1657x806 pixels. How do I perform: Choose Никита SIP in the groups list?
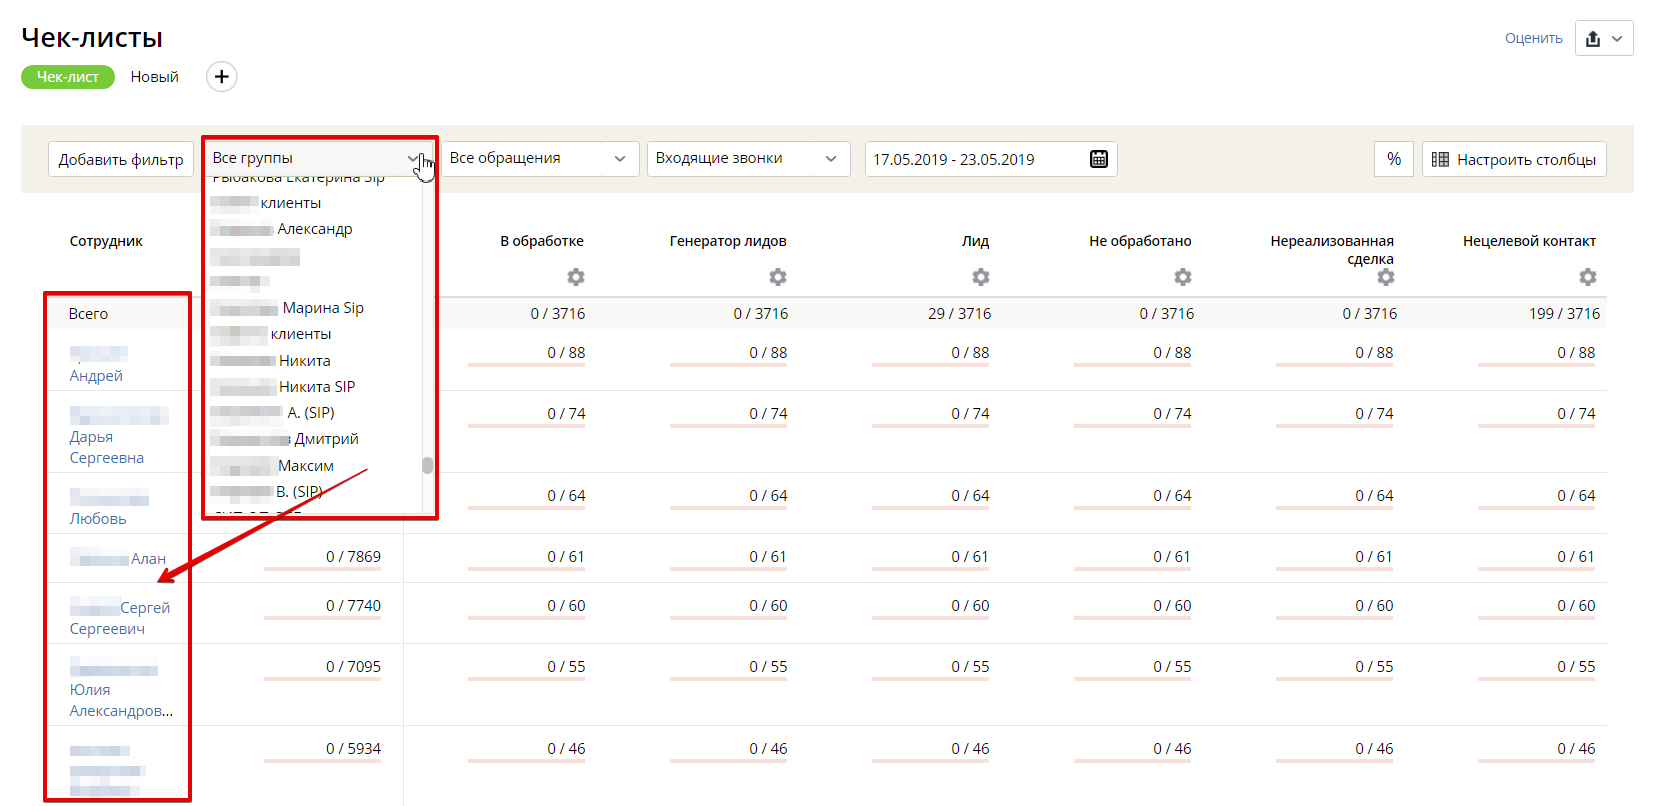[316, 387]
